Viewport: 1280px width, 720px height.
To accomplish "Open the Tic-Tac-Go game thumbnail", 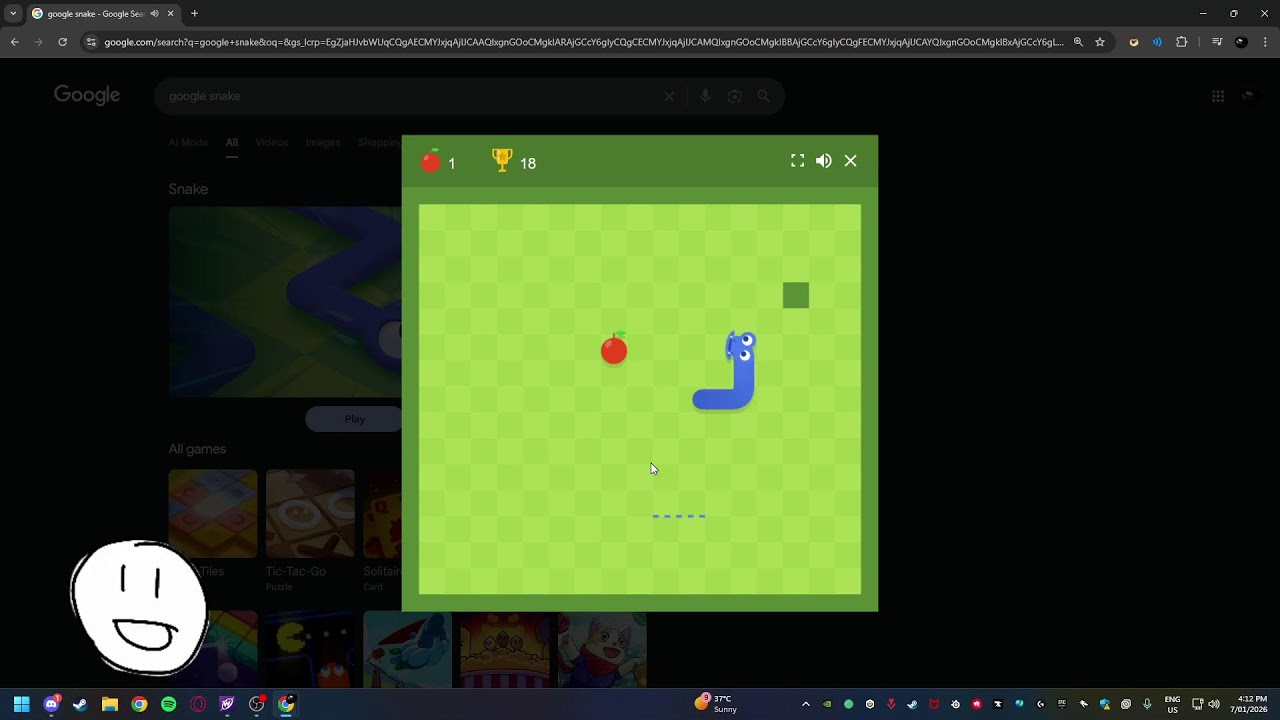I will pos(310,514).
